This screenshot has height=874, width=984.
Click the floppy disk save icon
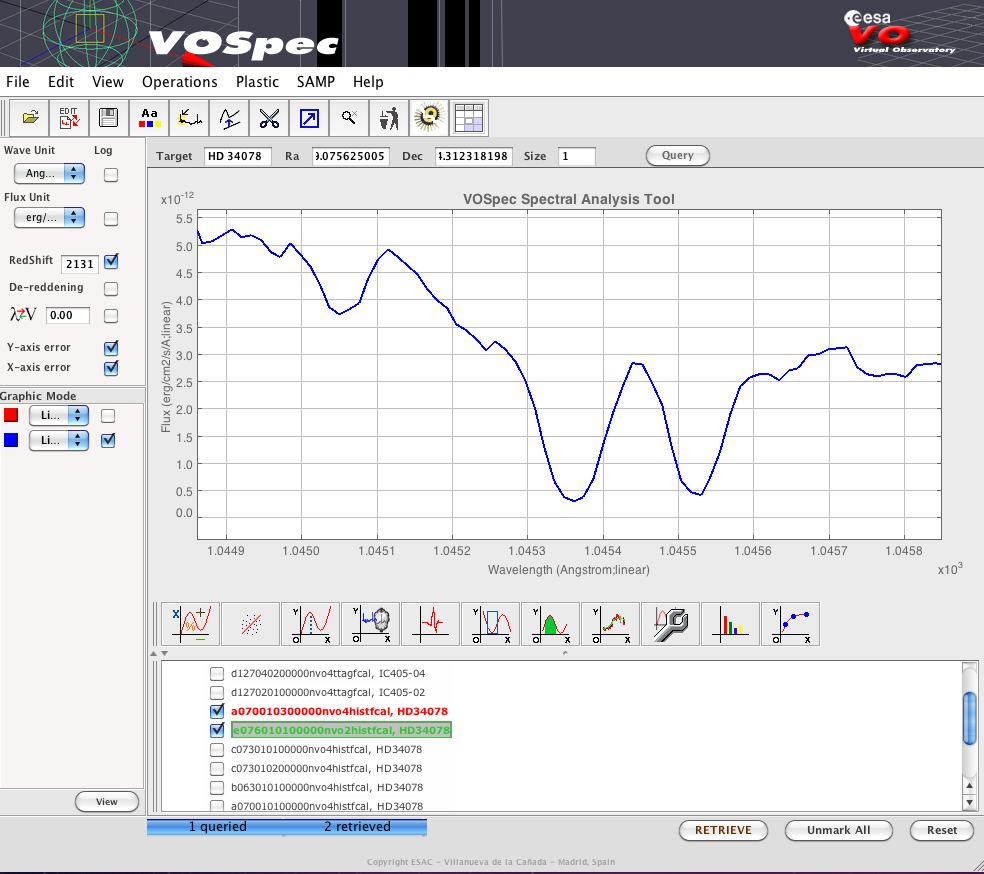[x=109, y=118]
